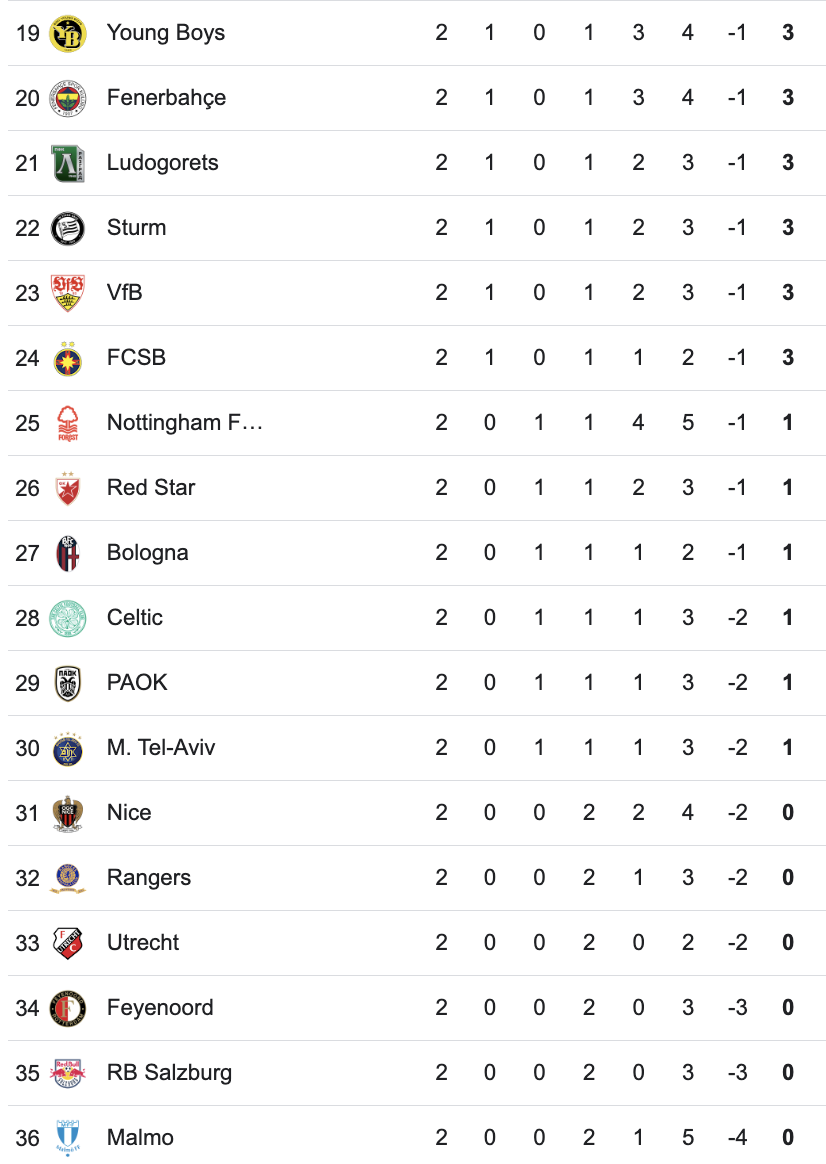Click the Celtic clover crest

(x=68, y=618)
